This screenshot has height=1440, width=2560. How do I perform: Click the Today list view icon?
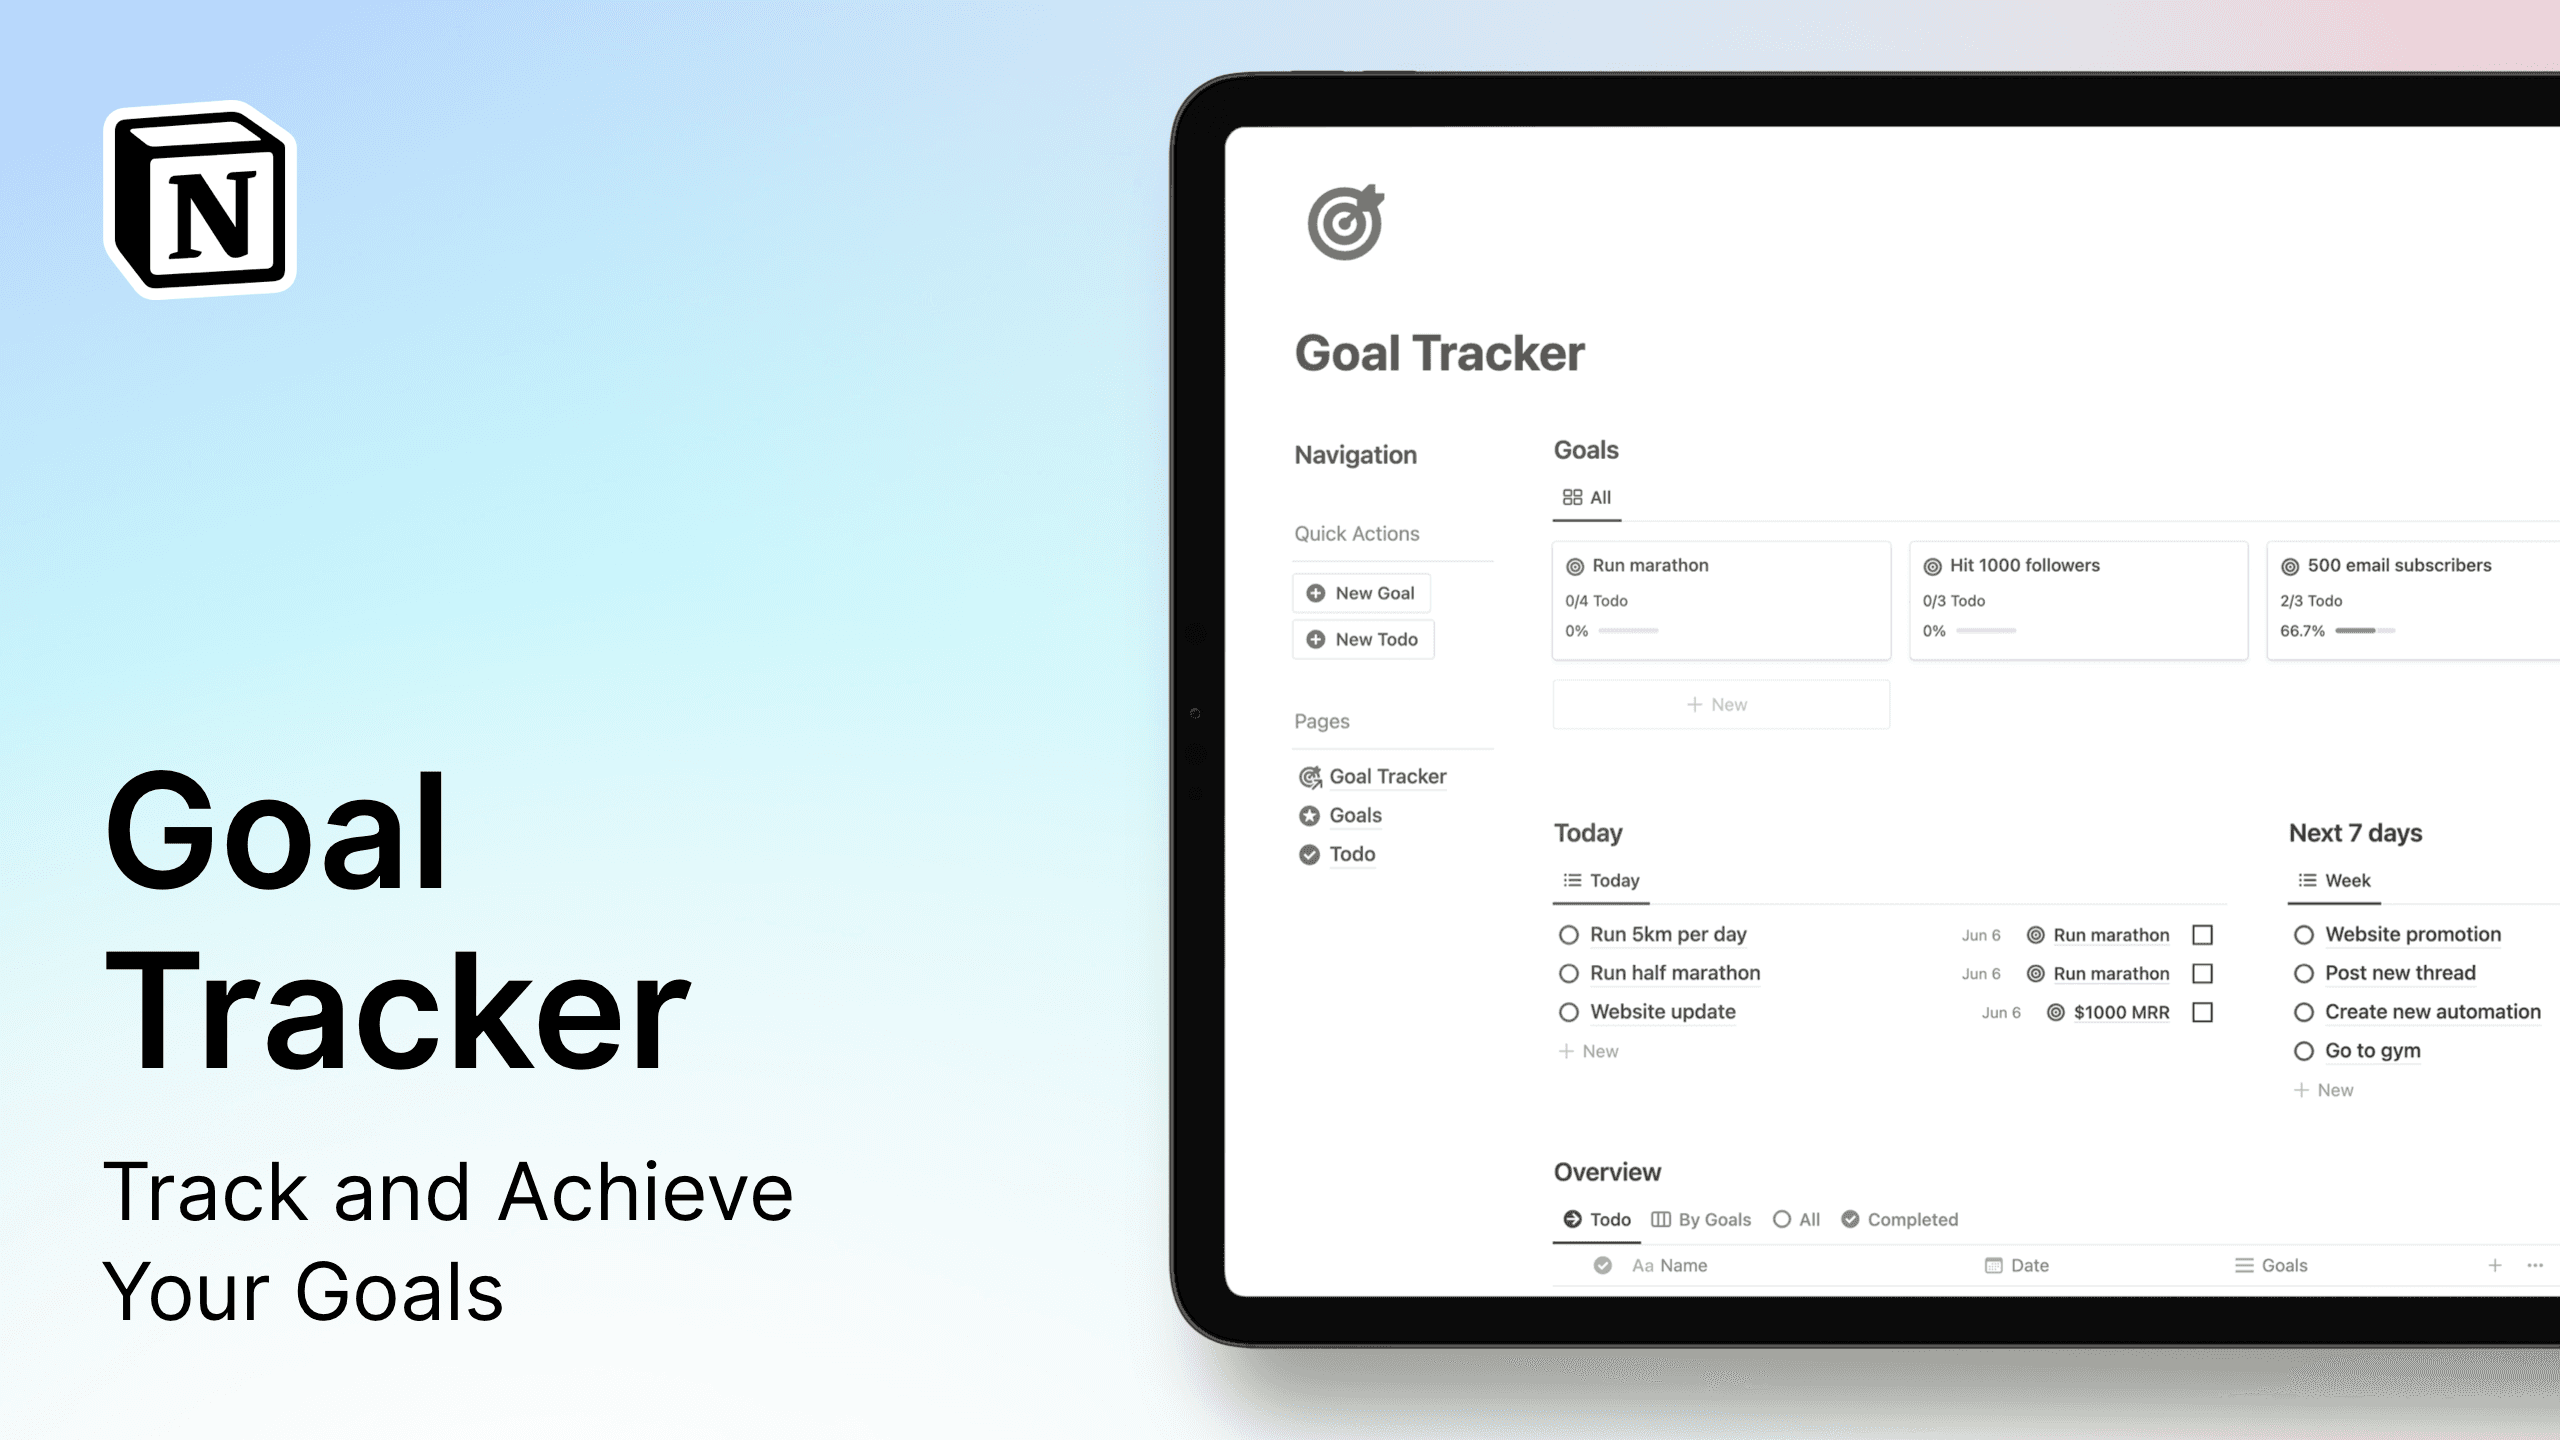[1572, 879]
